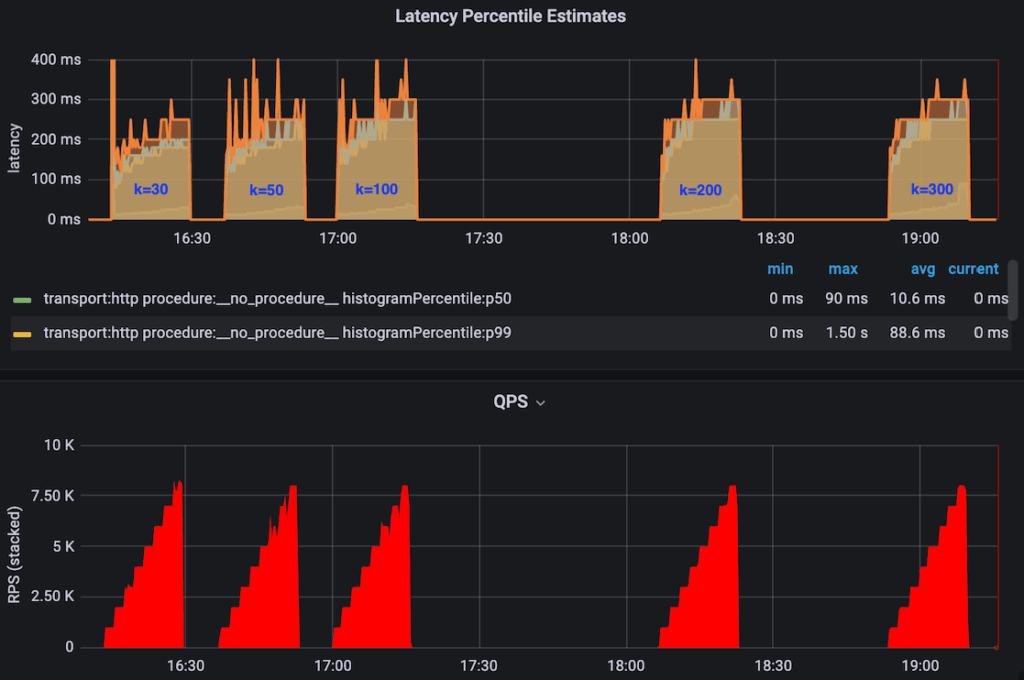Click the 400 ms y-axis label
The width and height of the screenshot is (1024, 680).
coord(60,59)
